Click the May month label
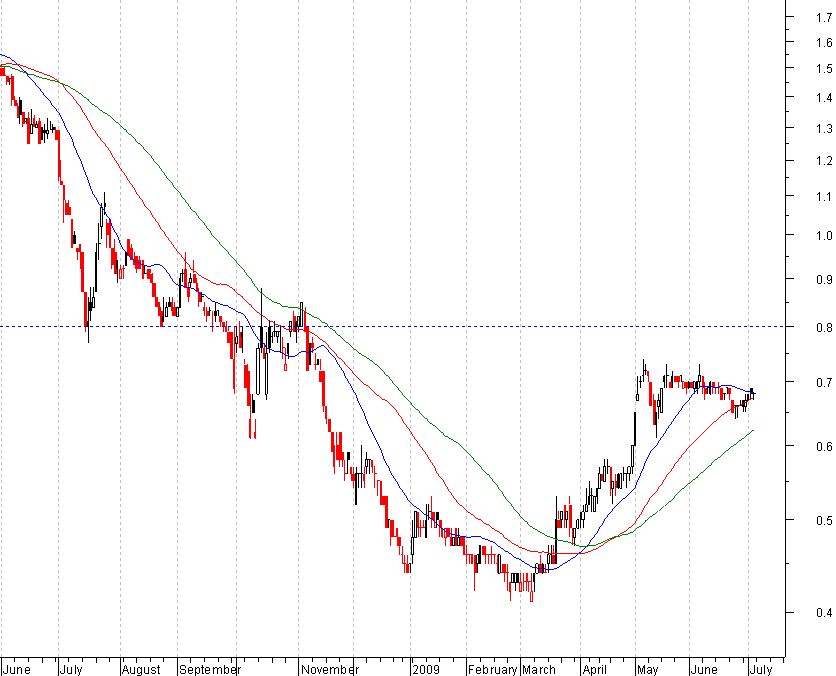836x676 pixels. (648, 669)
